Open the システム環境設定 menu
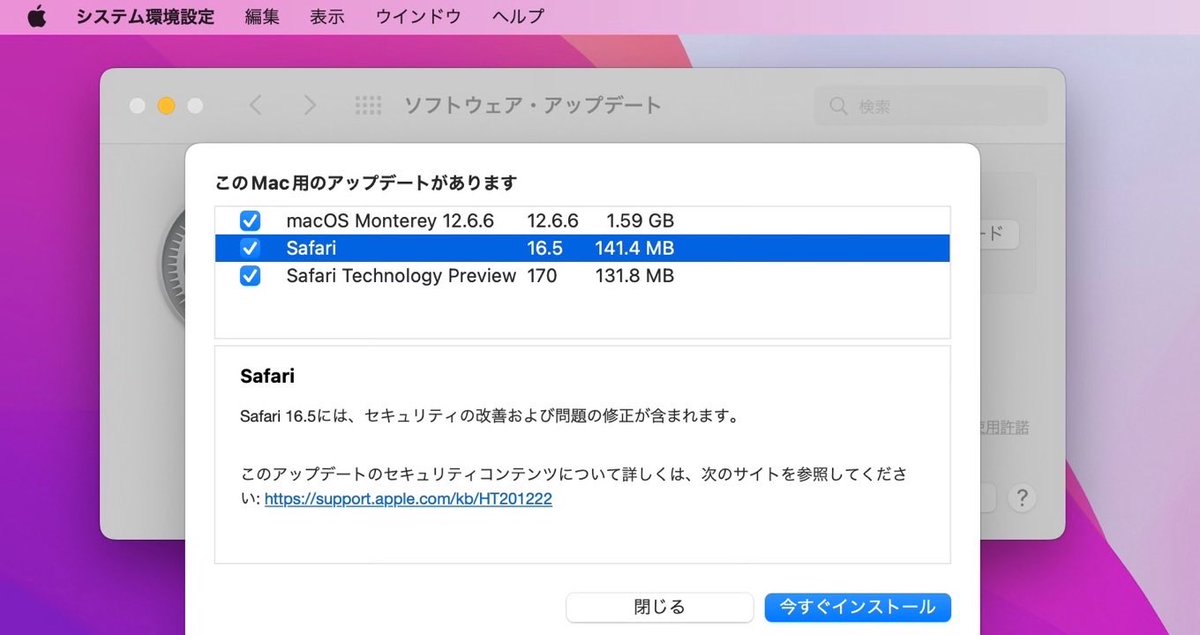 tap(145, 17)
